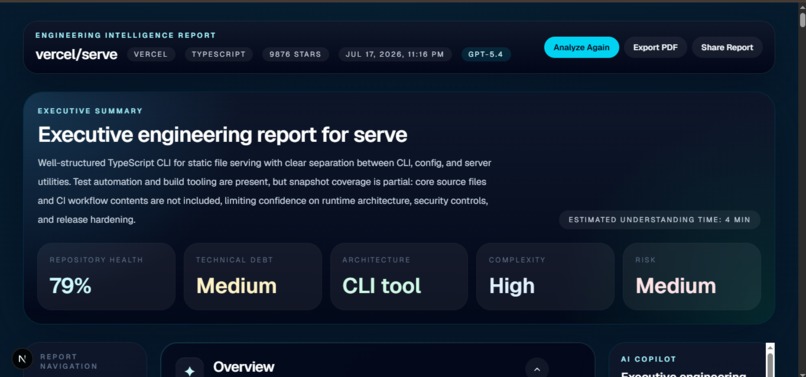Export the report as PDF
806x377 pixels.
coord(655,47)
